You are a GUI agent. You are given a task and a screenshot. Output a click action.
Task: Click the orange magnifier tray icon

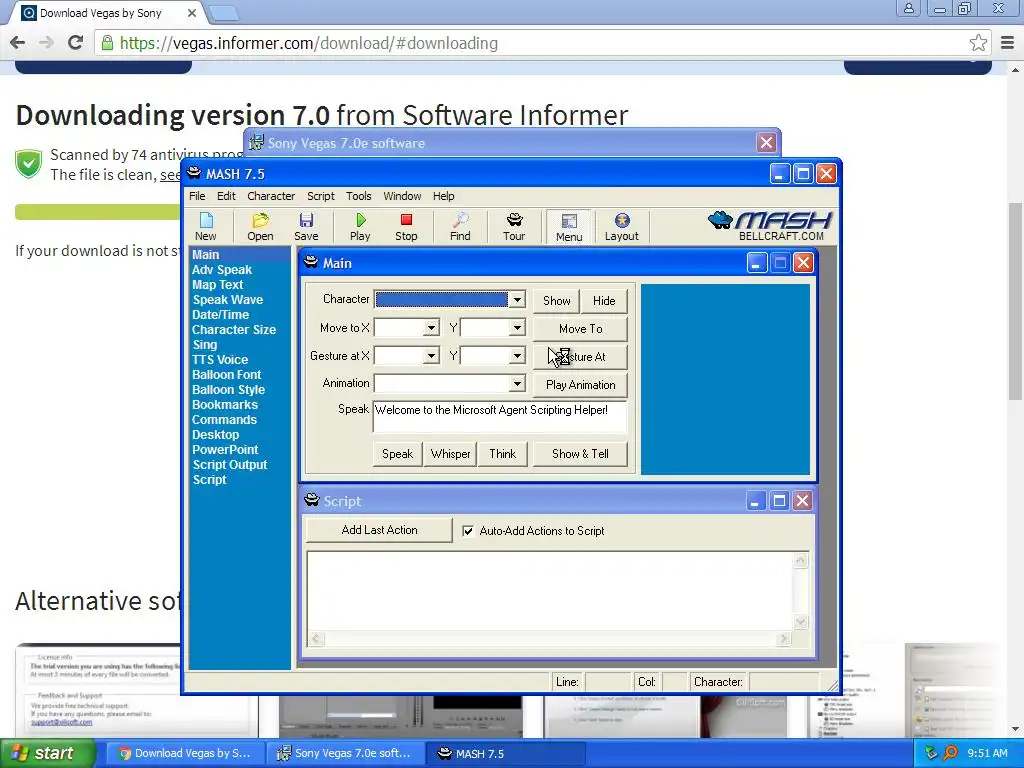pyautogui.click(x=950, y=753)
